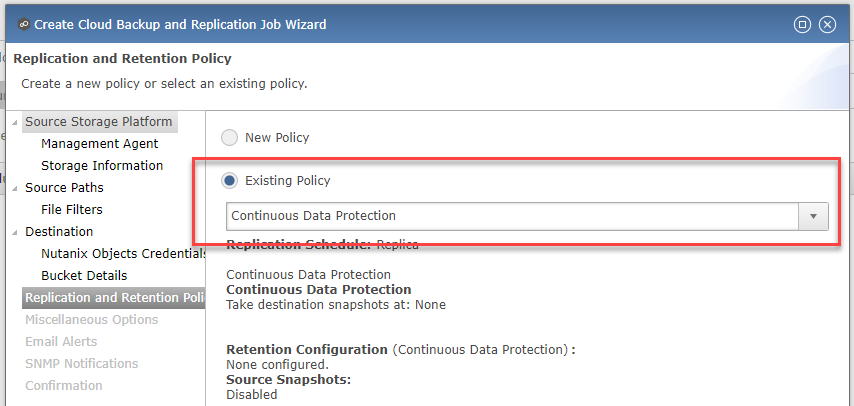Collapse the Source Storage Platform tree node
Screen dimensions: 854x406
point(14,122)
